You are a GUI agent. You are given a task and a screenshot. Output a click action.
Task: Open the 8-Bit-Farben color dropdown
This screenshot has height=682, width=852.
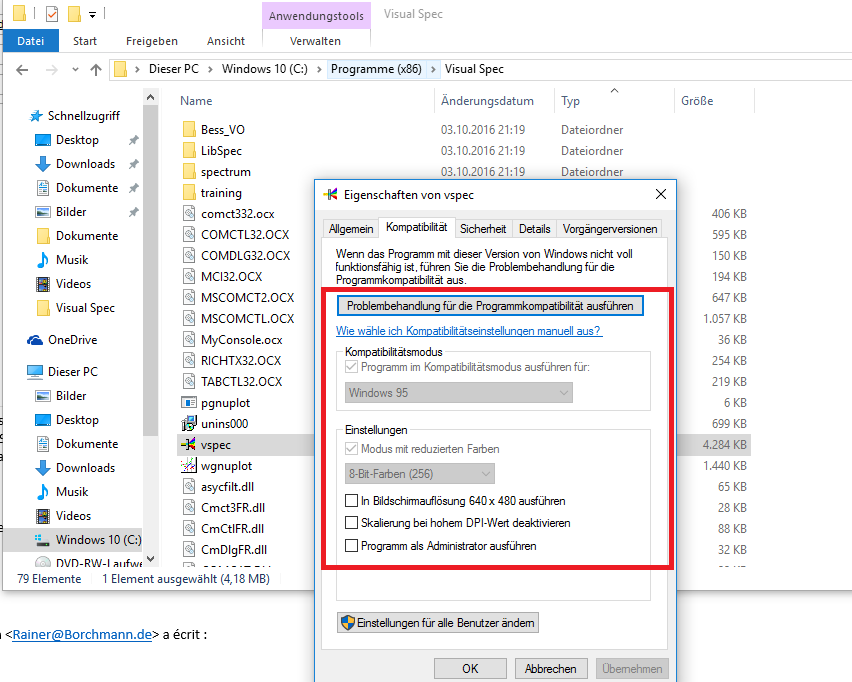(419, 473)
